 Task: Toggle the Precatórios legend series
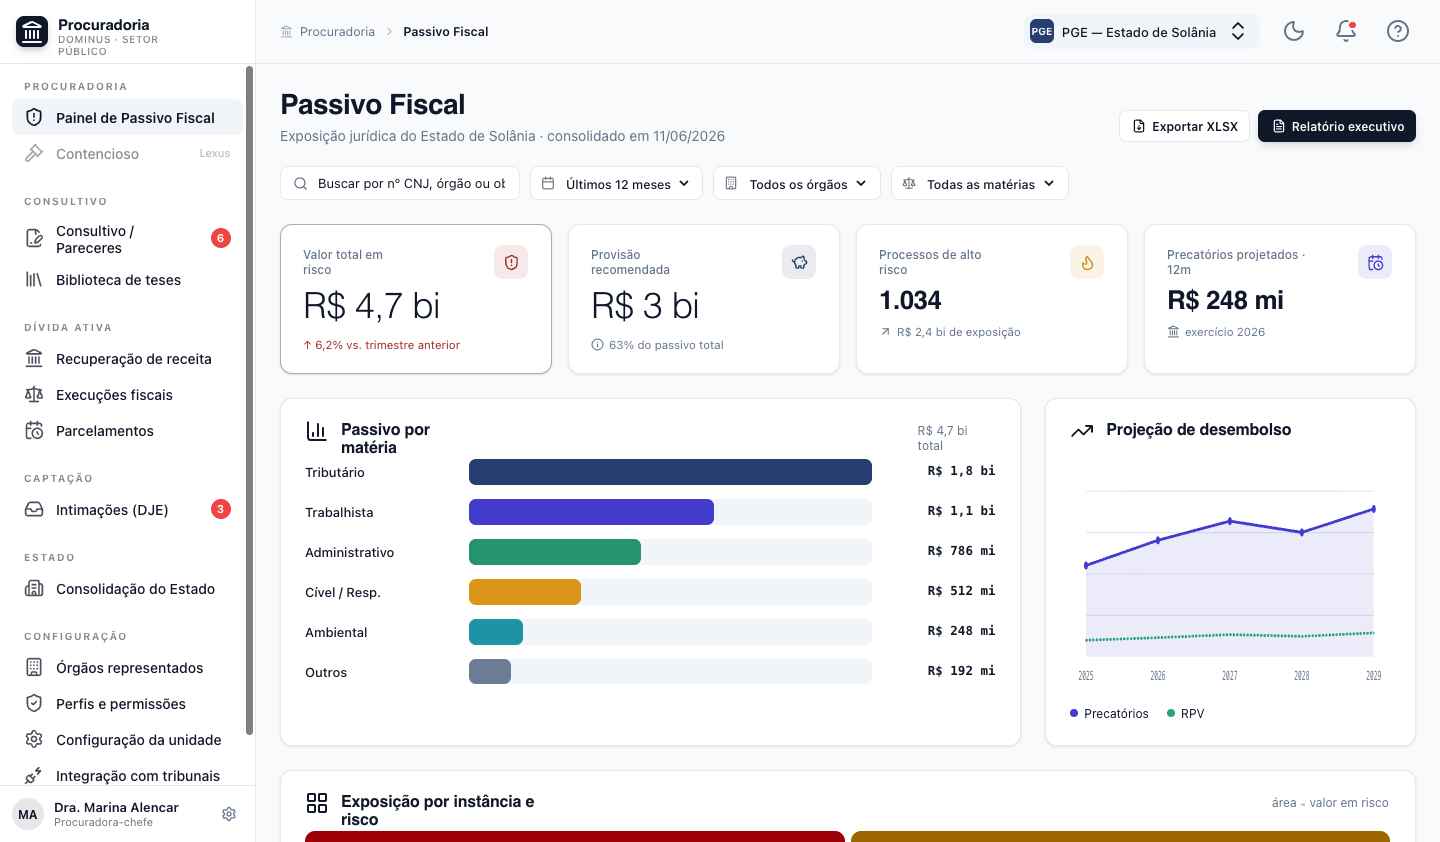click(x=1109, y=713)
